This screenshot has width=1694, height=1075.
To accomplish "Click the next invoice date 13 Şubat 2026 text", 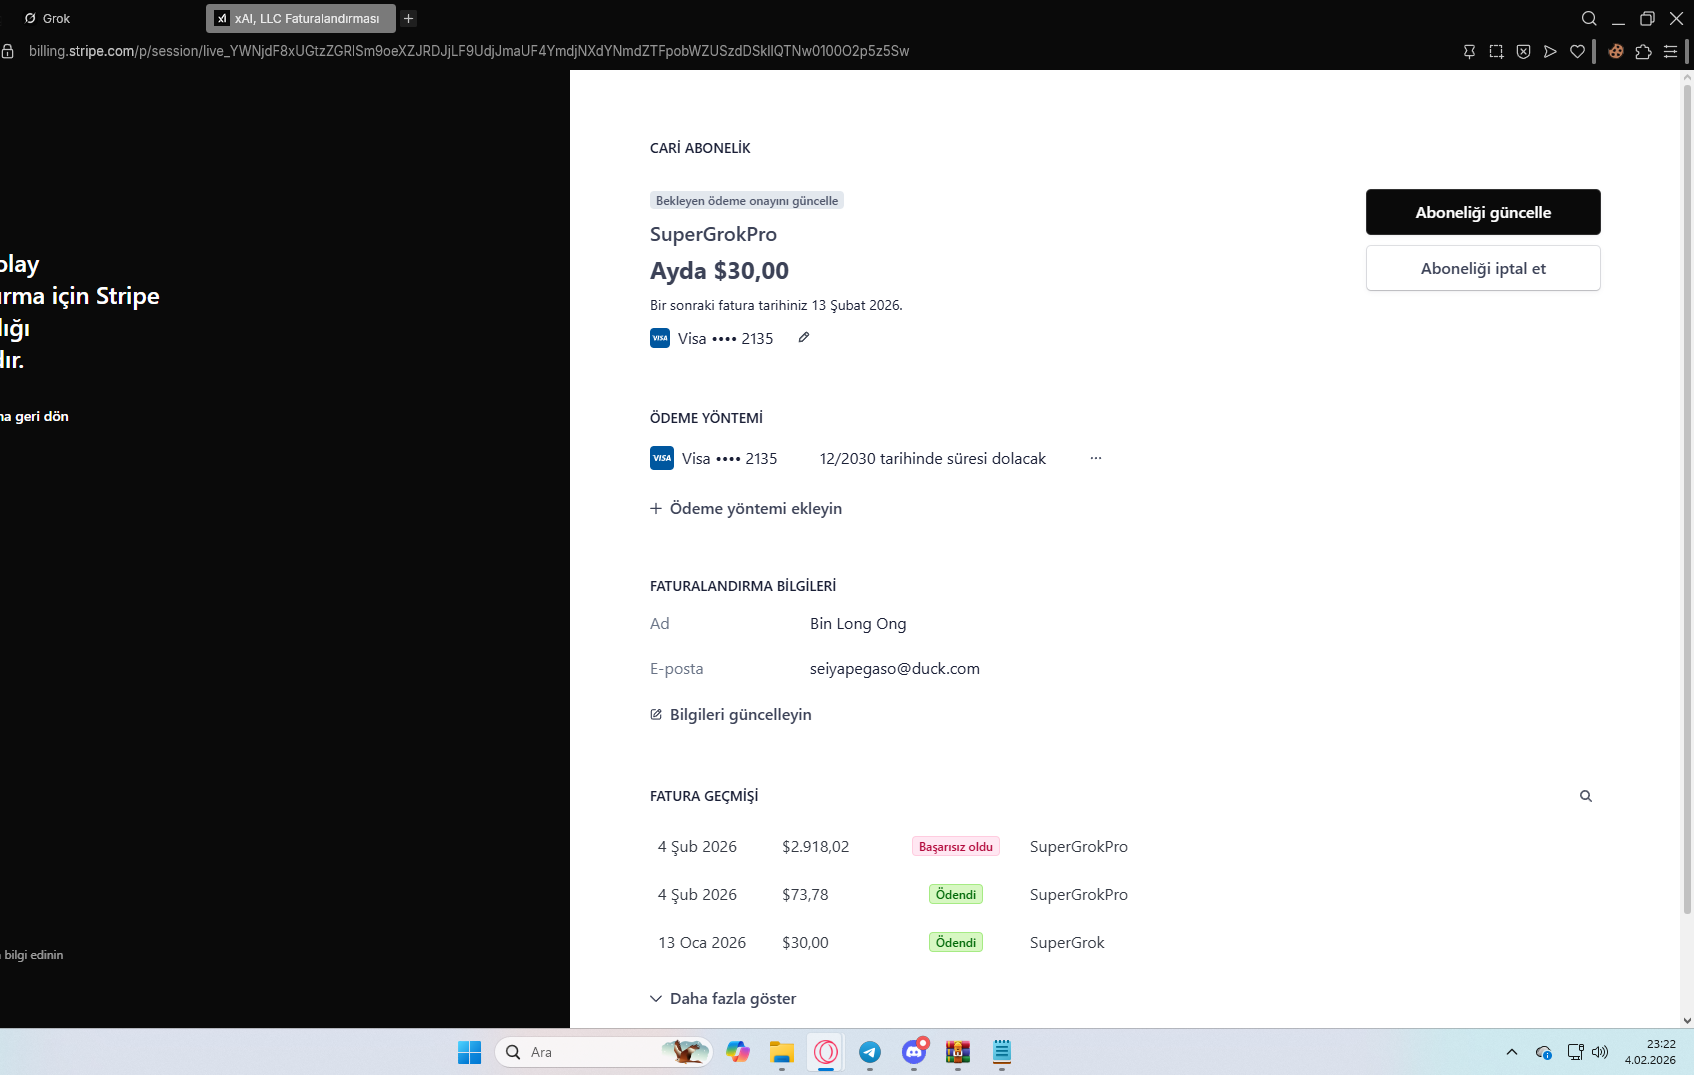I will tap(776, 305).
